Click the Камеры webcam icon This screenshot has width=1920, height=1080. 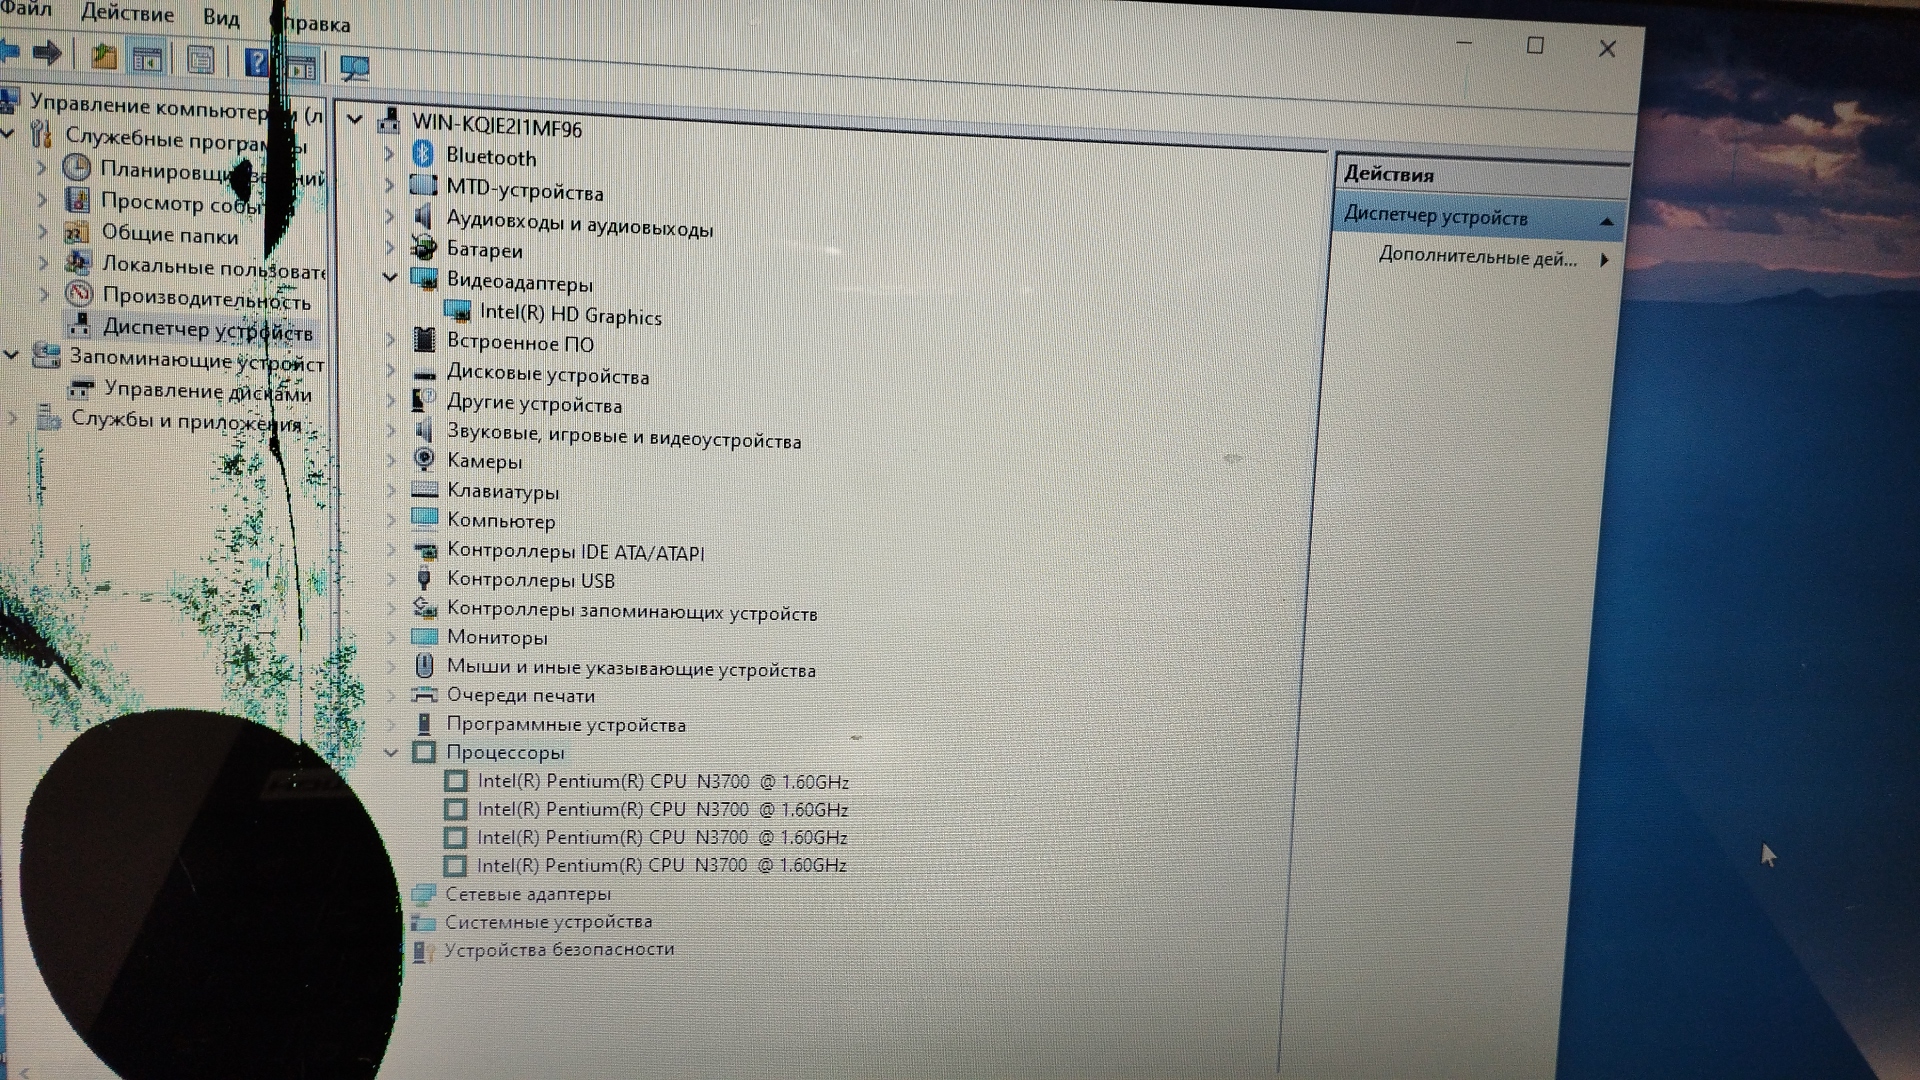[x=424, y=459]
